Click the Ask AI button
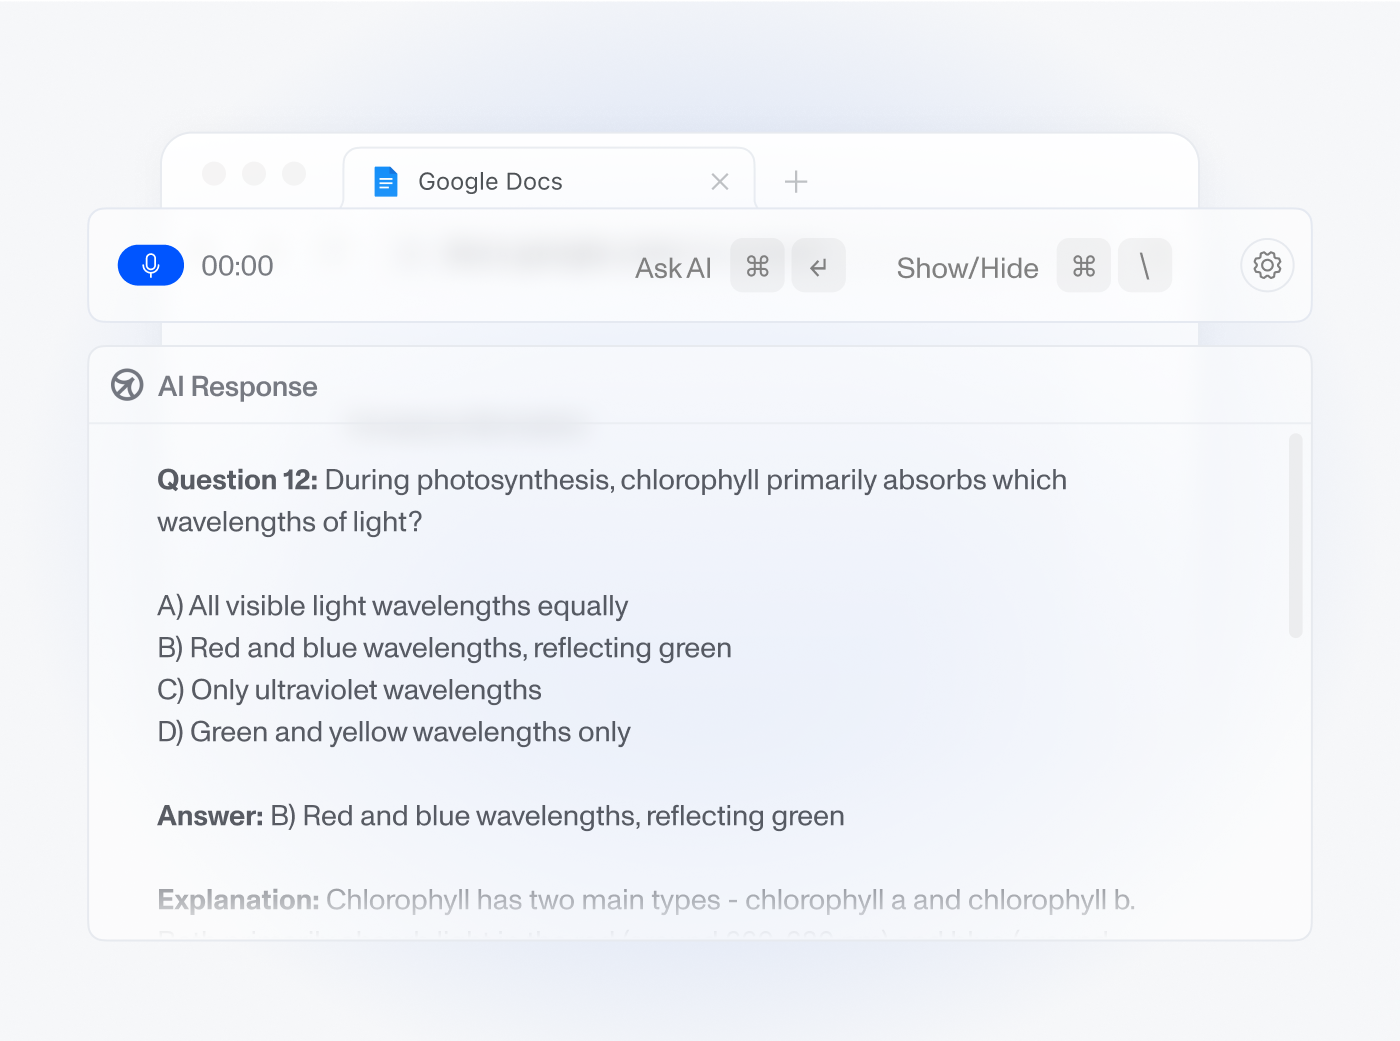Screen dimensions: 1400x1041 673,267
